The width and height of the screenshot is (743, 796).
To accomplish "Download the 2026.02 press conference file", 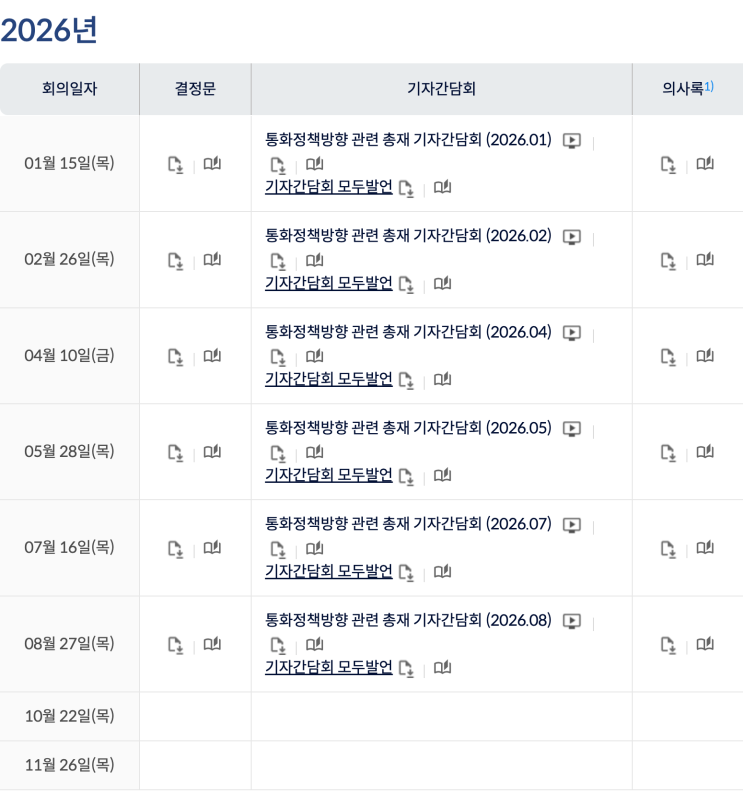I will tap(278, 261).
